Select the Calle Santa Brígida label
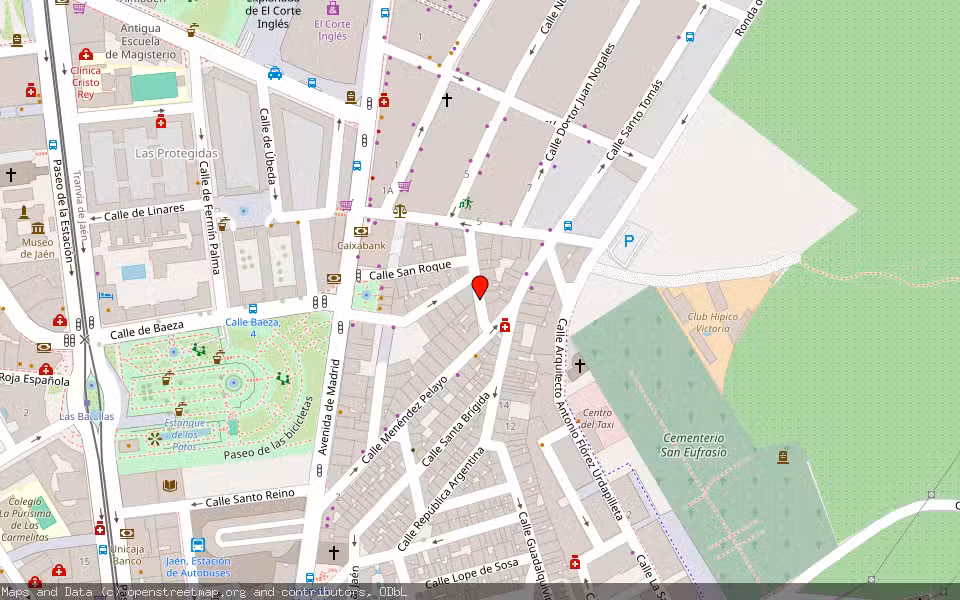Screen dimensions: 960x600 (456, 429)
